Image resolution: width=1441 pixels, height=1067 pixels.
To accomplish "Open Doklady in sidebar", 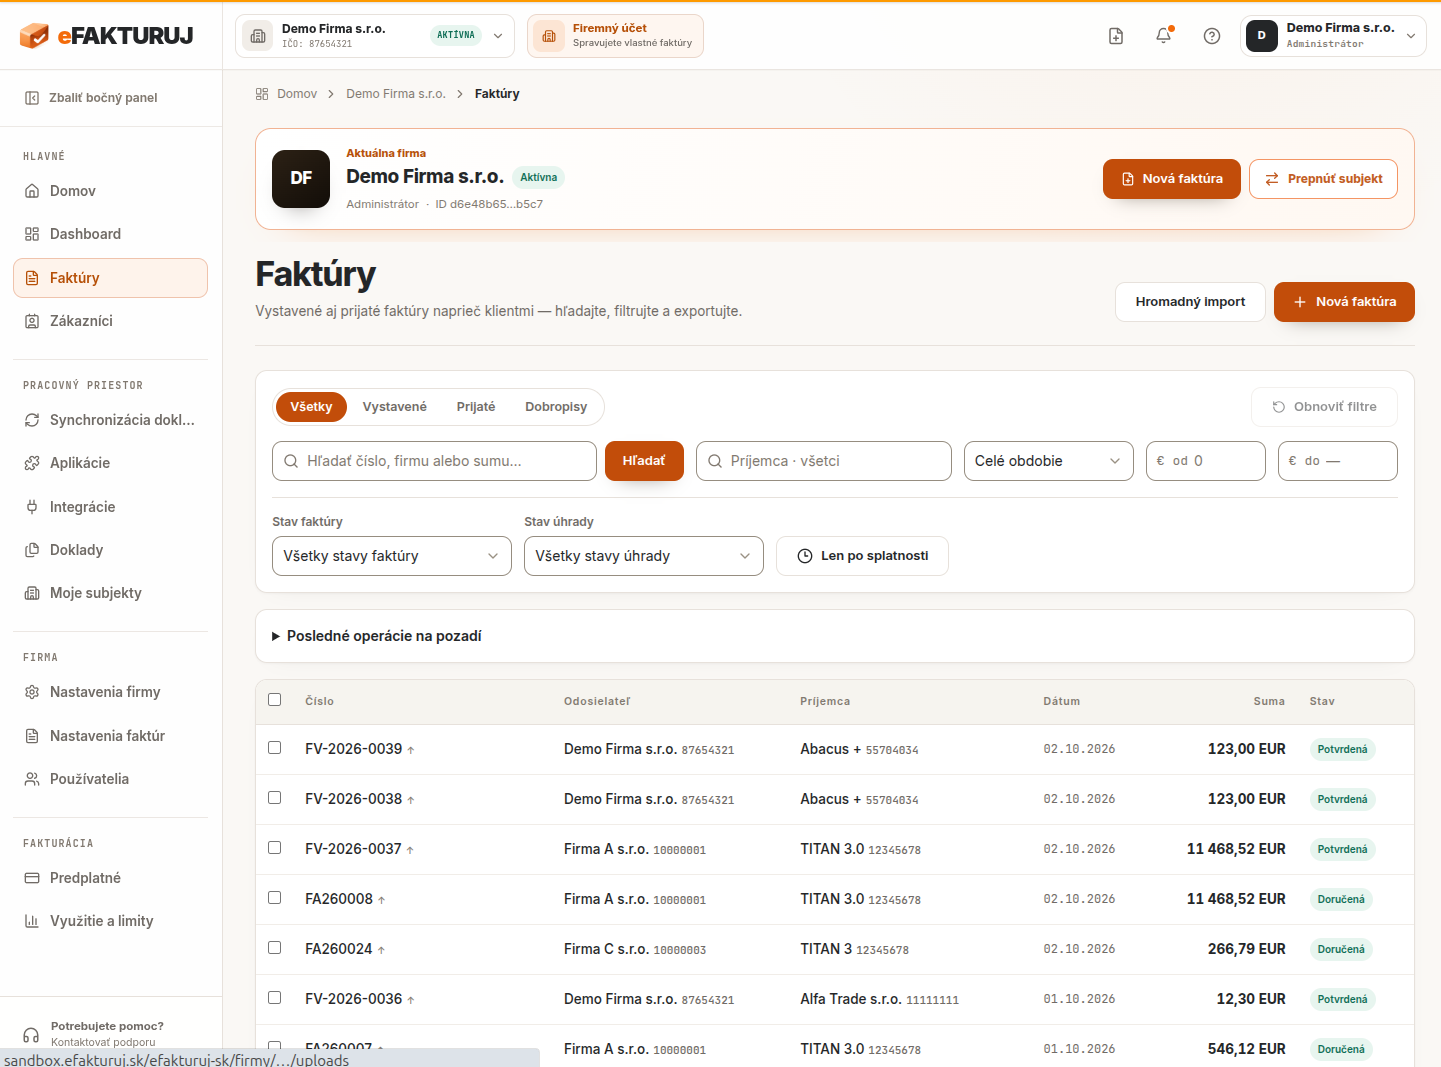I will [110, 550].
